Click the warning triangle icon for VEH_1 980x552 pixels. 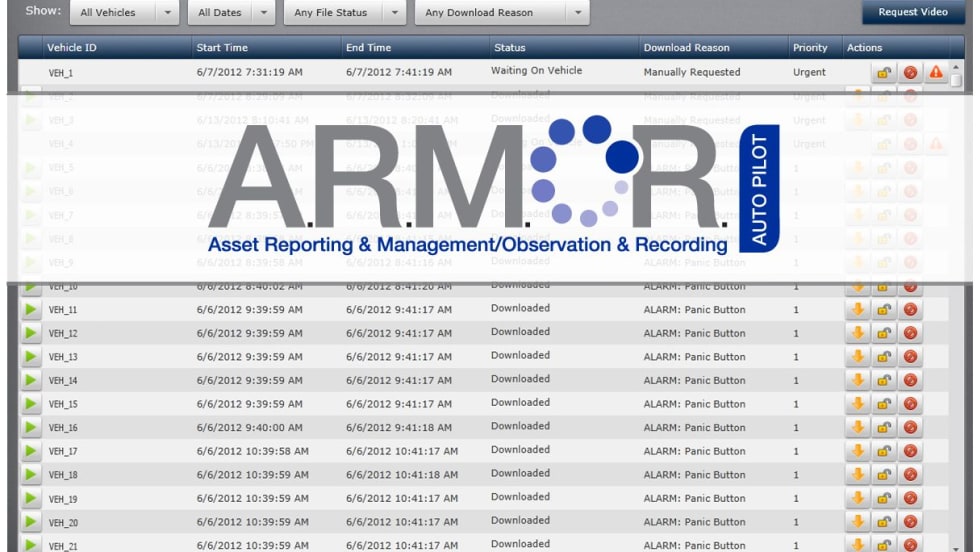(x=936, y=72)
